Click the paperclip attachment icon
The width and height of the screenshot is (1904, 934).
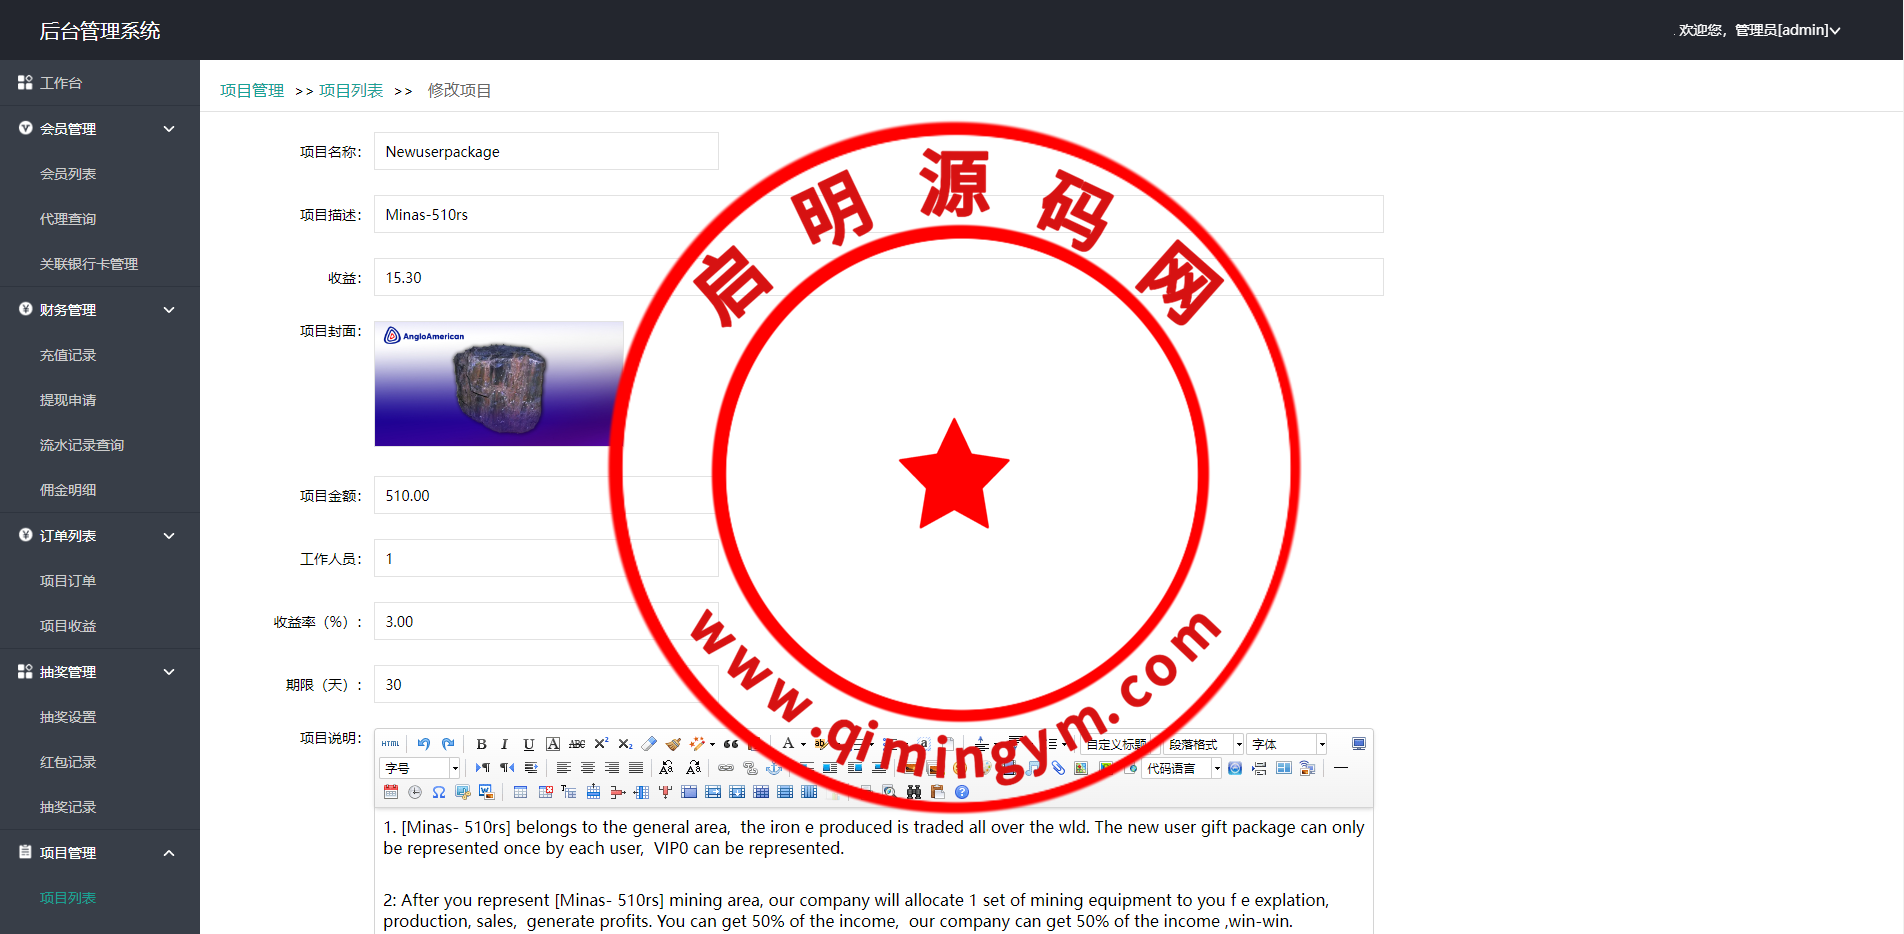pyautogui.click(x=1058, y=768)
